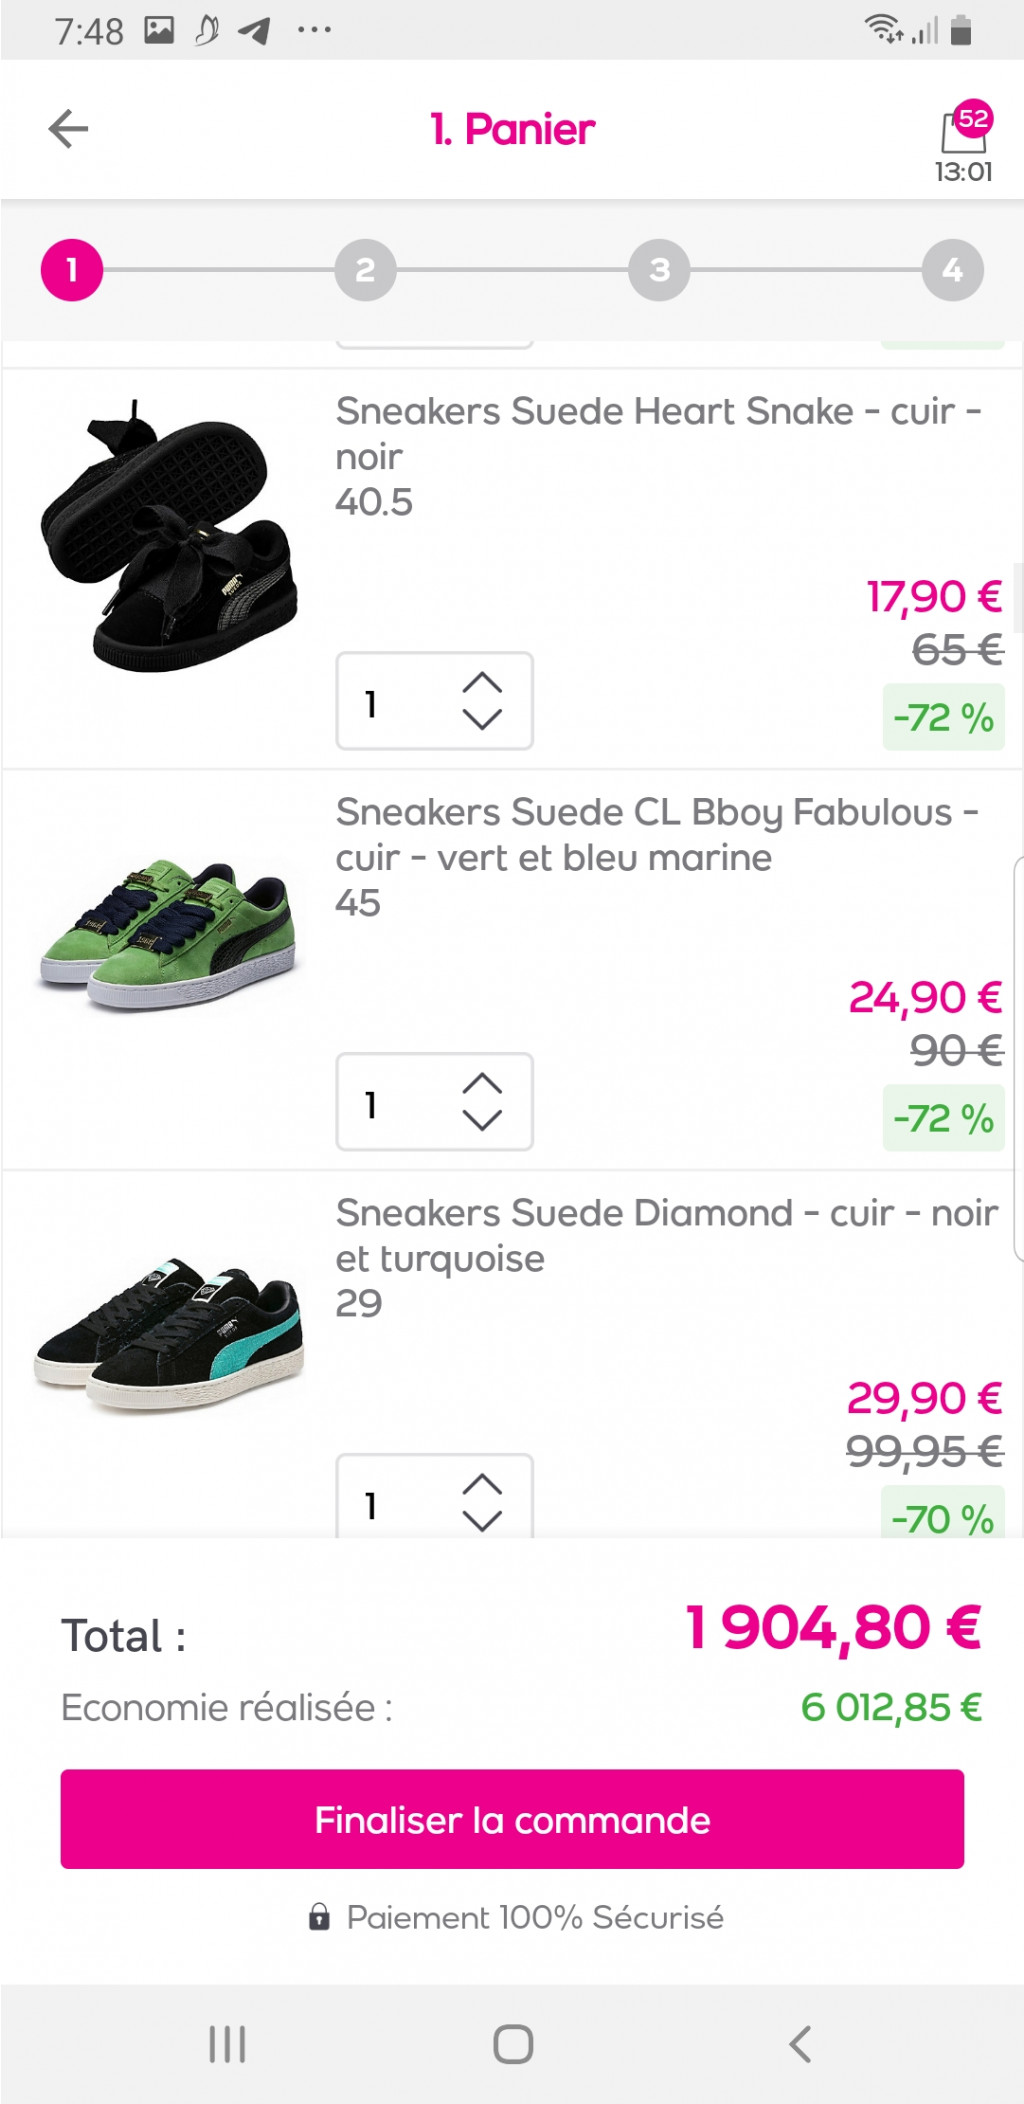View black Suede Heart Snake shoe thumbnail
The height and width of the screenshot is (2104, 1024).
(170, 537)
